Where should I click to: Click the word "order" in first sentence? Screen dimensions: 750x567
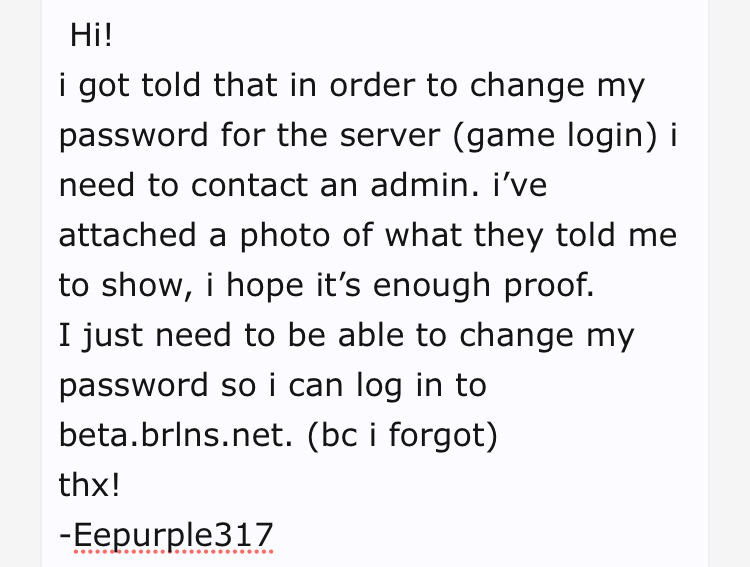(371, 85)
